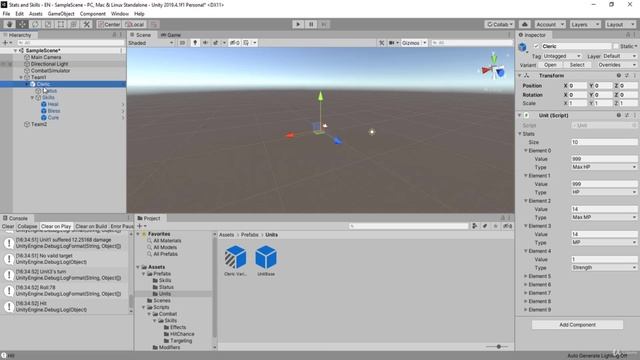Screen dimensions: 640x360
Task: Open the Window menu
Action: pyautogui.click(x=120, y=13)
